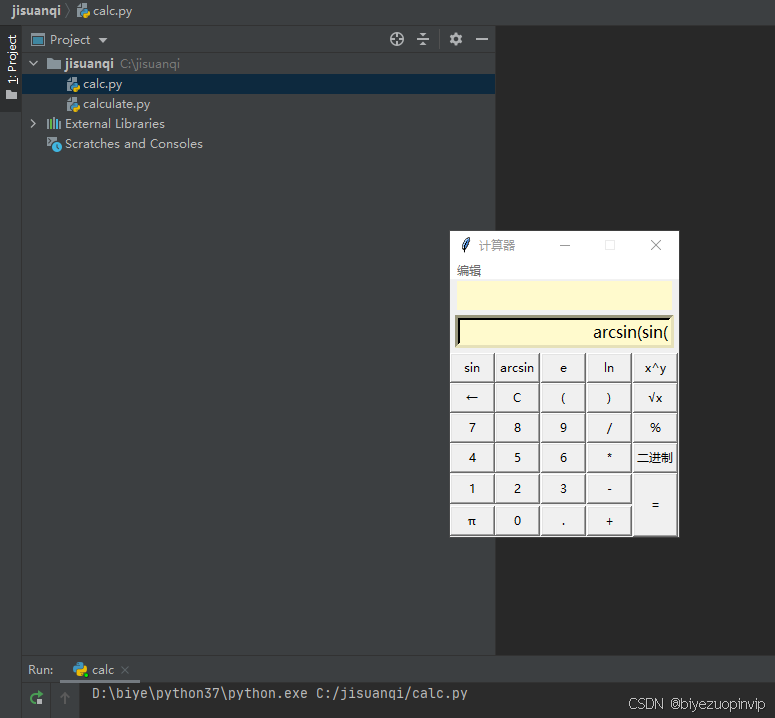Click the 7 digit button
Screen dimensions: 775x718
click(472, 427)
